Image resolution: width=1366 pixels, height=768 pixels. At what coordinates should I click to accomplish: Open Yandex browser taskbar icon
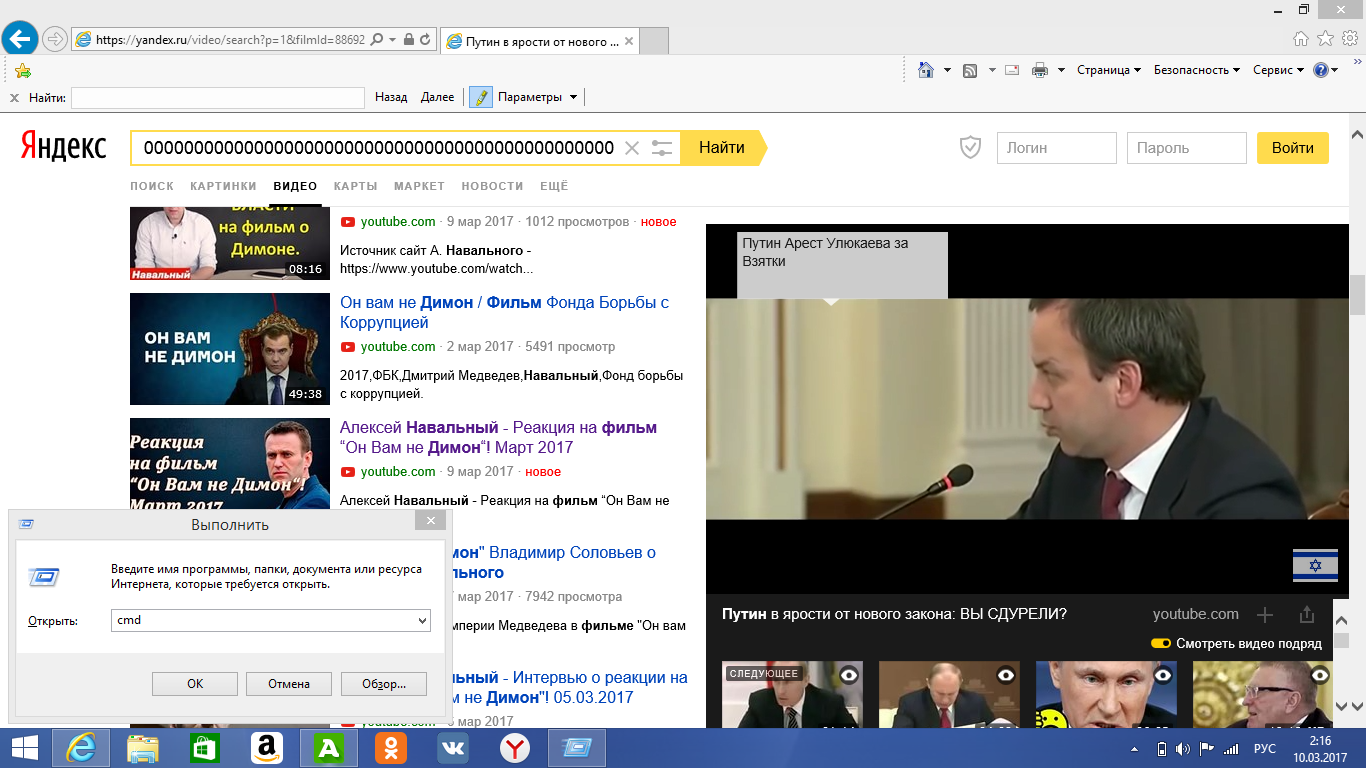click(515, 748)
